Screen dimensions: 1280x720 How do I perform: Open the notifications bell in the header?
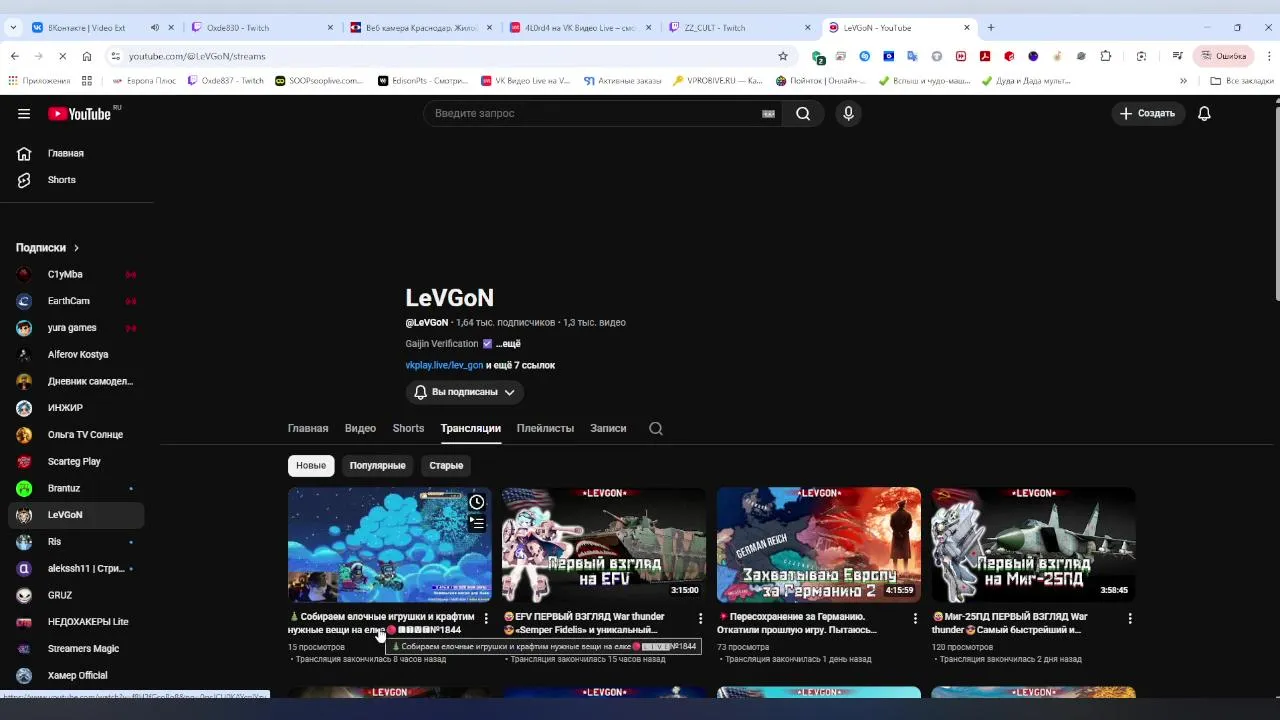pos(1204,114)
